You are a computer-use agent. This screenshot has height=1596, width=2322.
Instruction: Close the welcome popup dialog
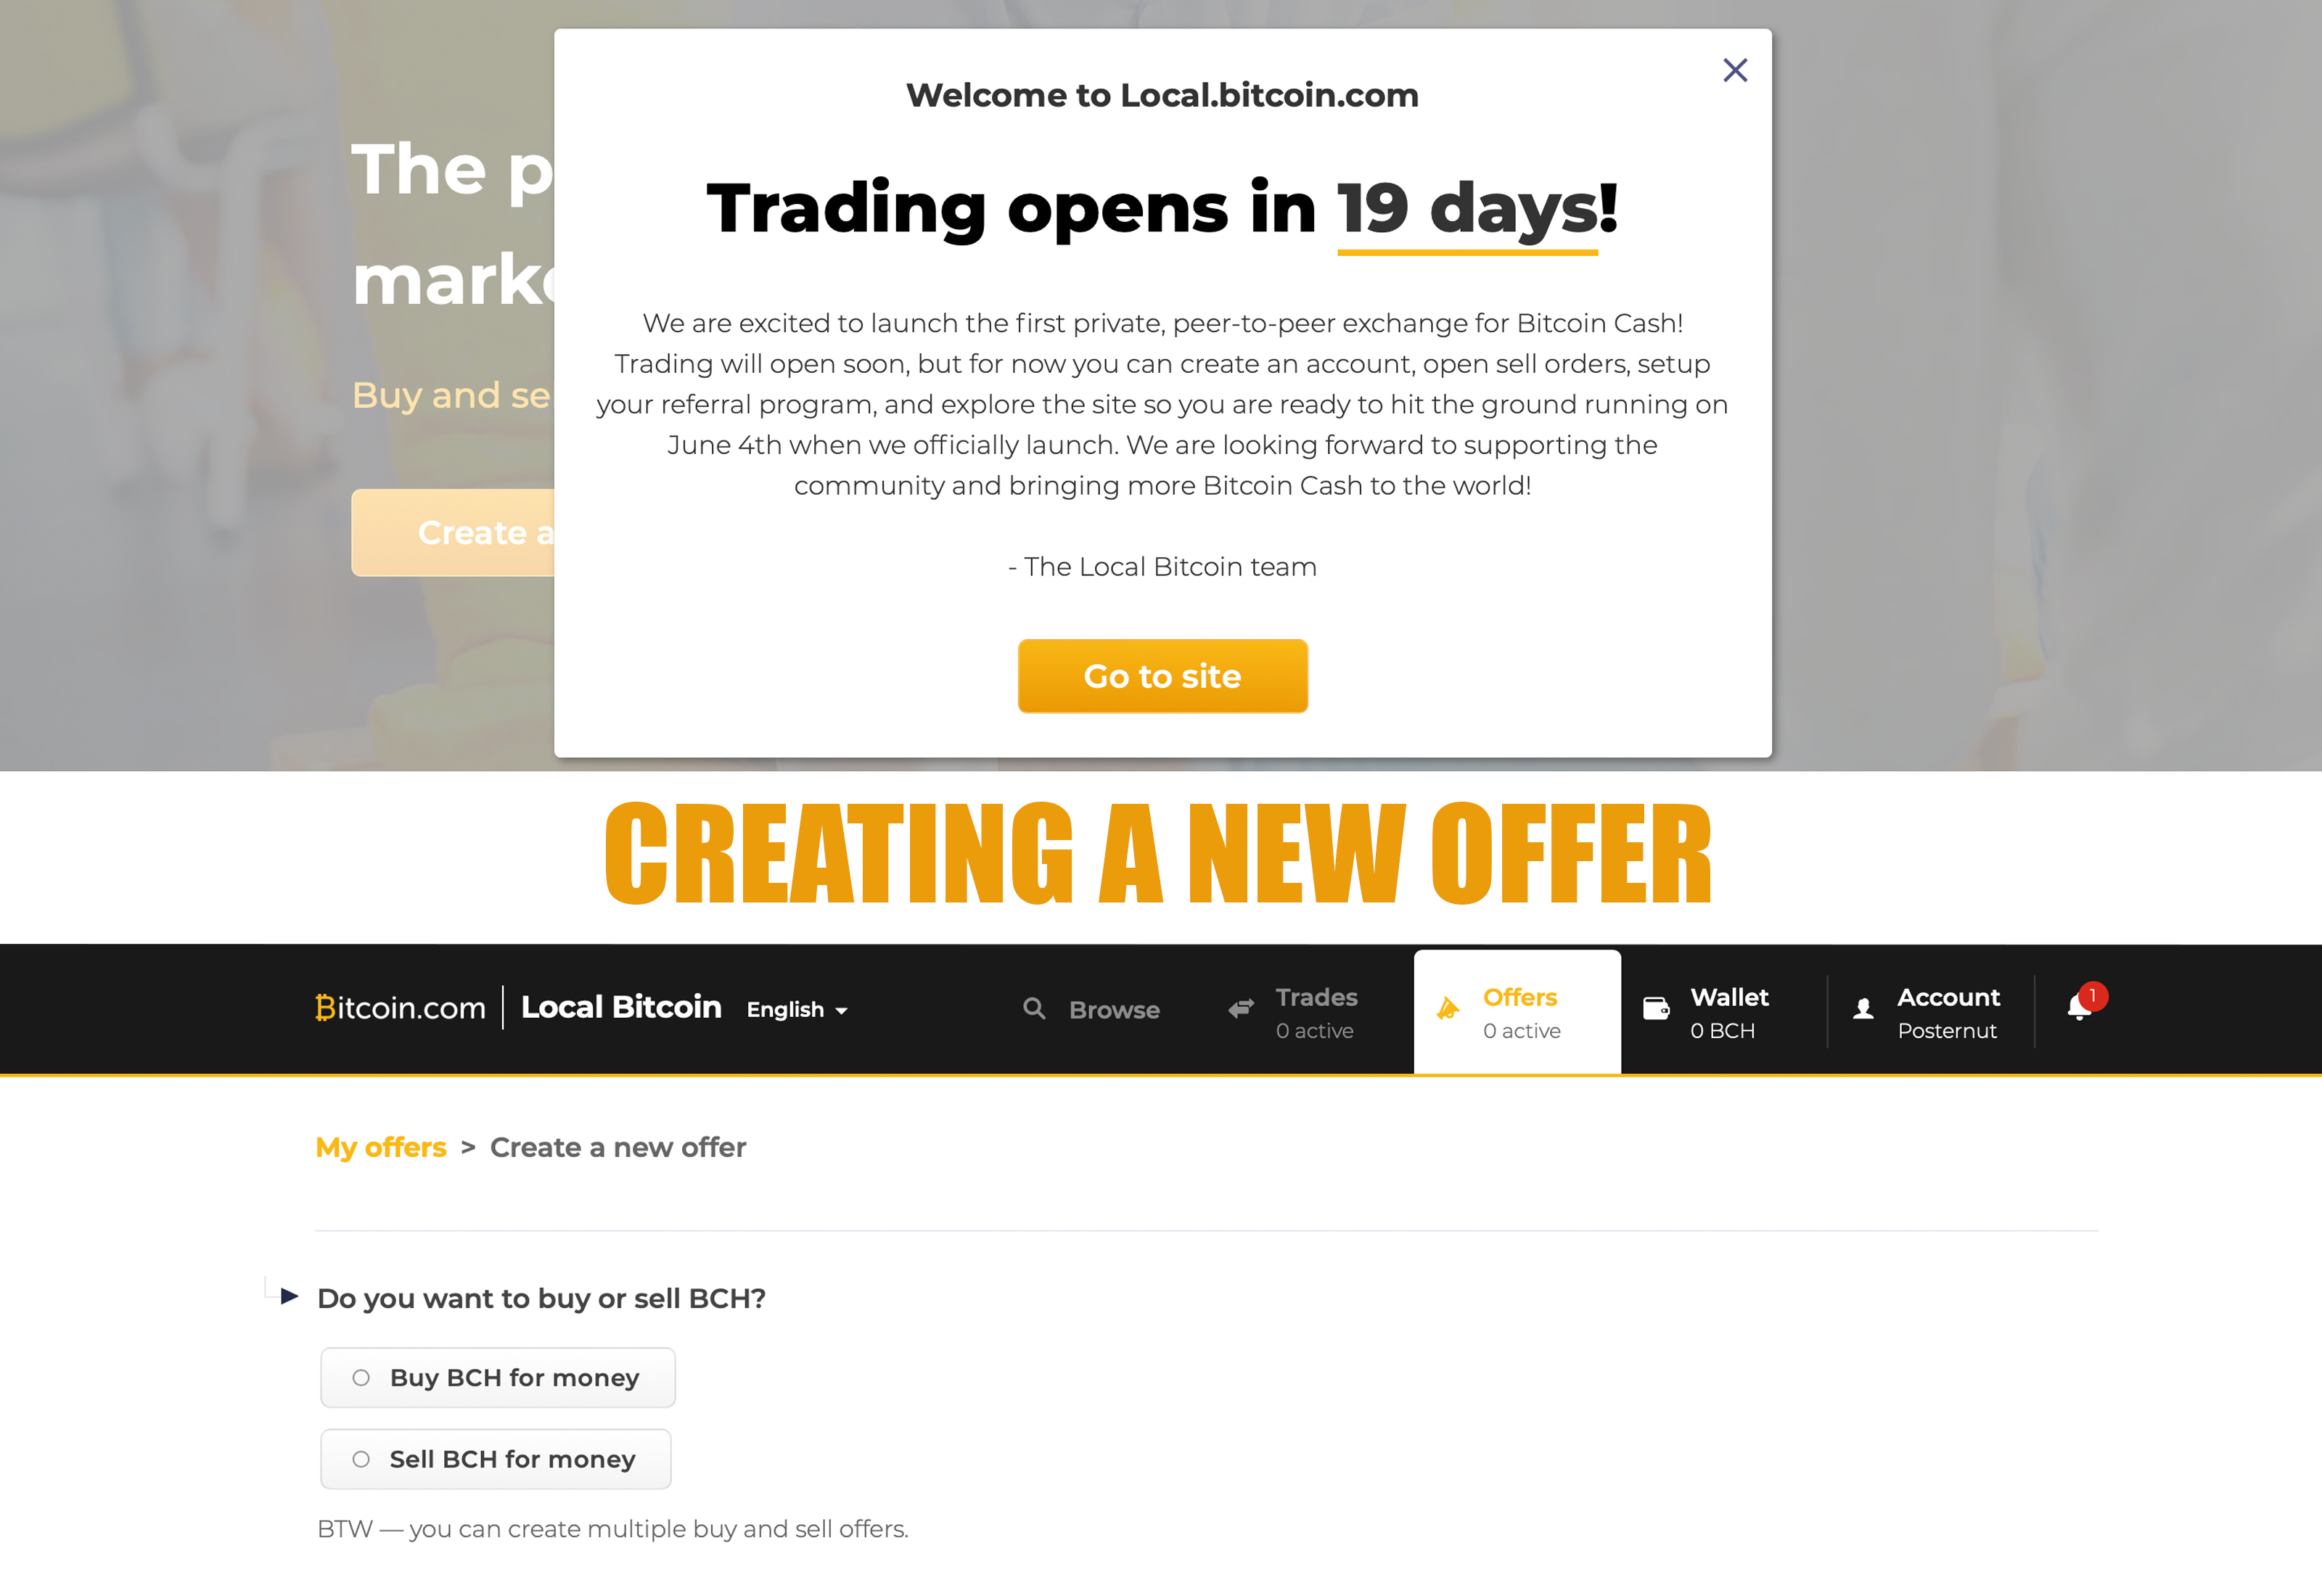pos(1733,69)
